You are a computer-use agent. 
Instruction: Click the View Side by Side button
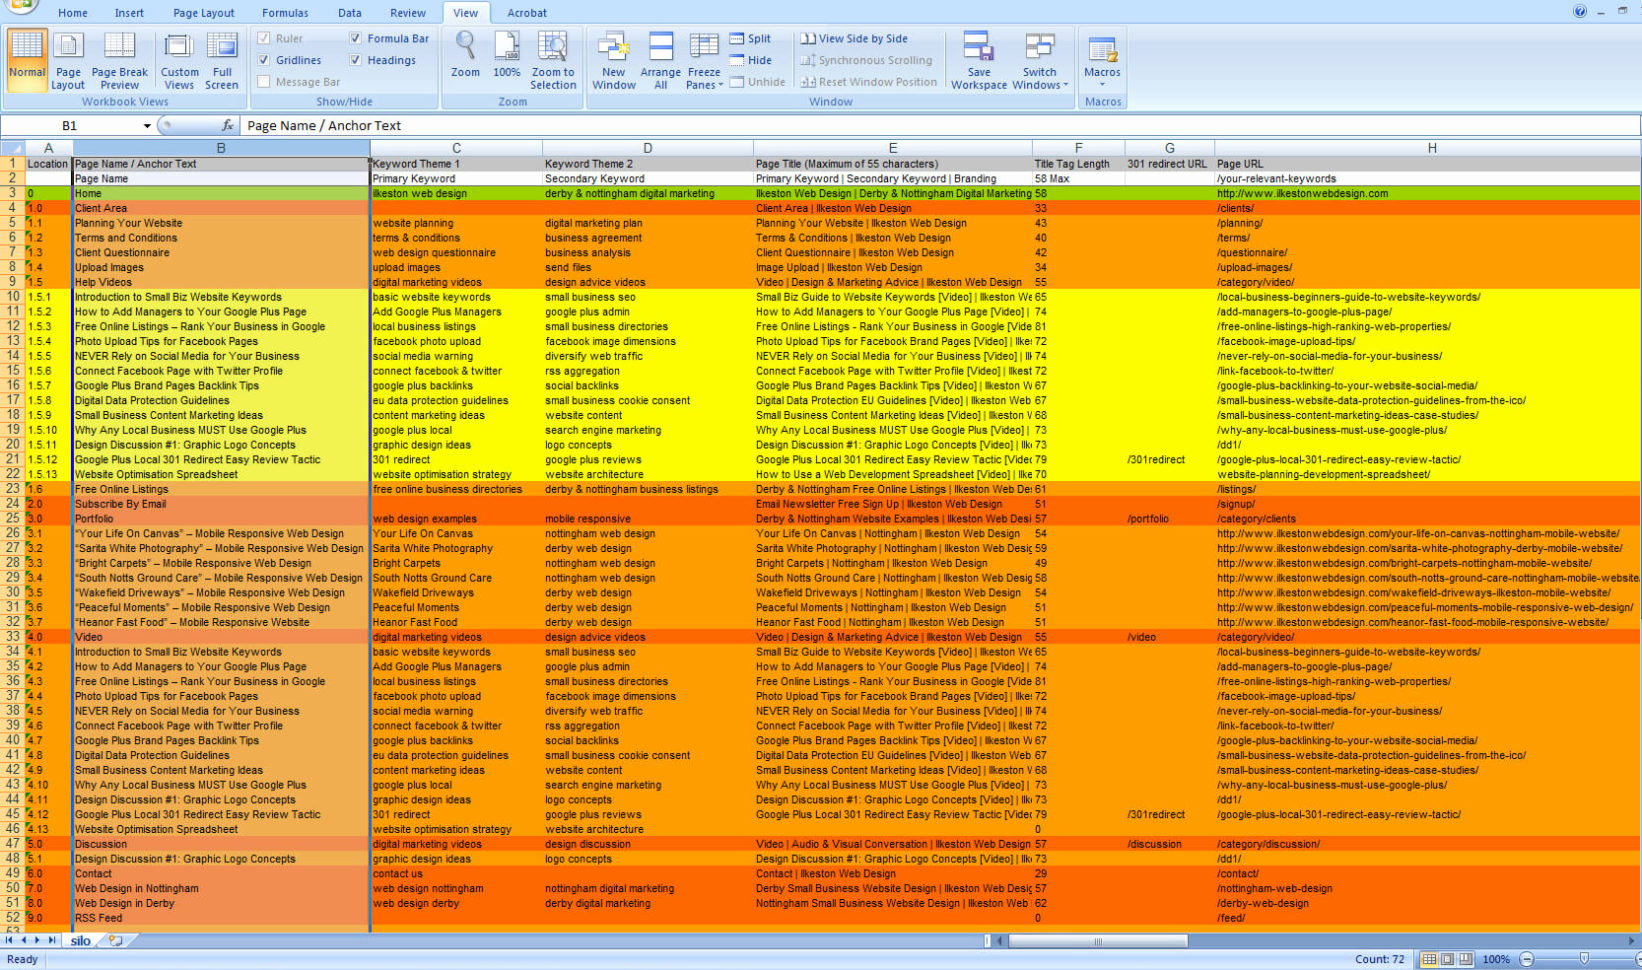(862, 38)
